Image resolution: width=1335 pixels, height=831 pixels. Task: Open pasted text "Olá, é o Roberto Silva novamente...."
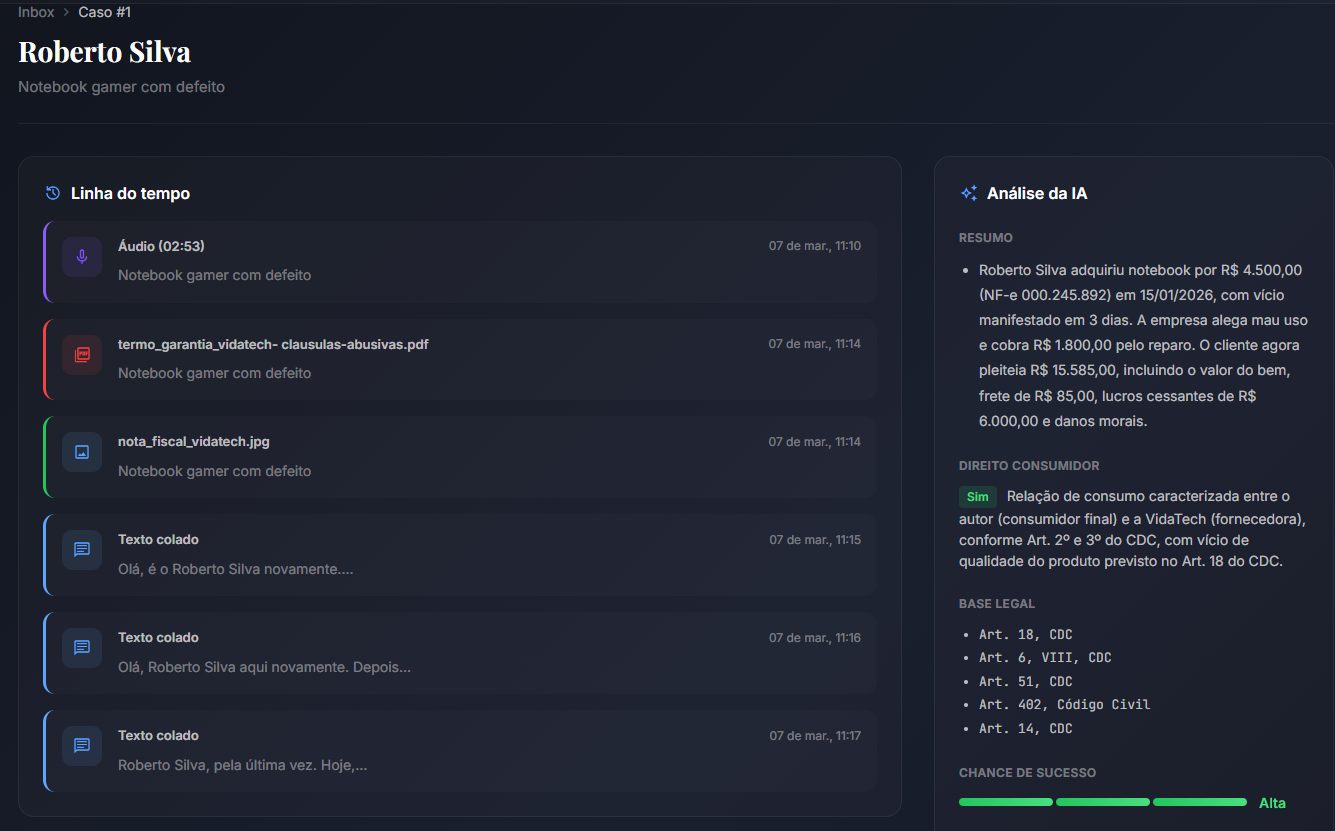coord(460,555)
